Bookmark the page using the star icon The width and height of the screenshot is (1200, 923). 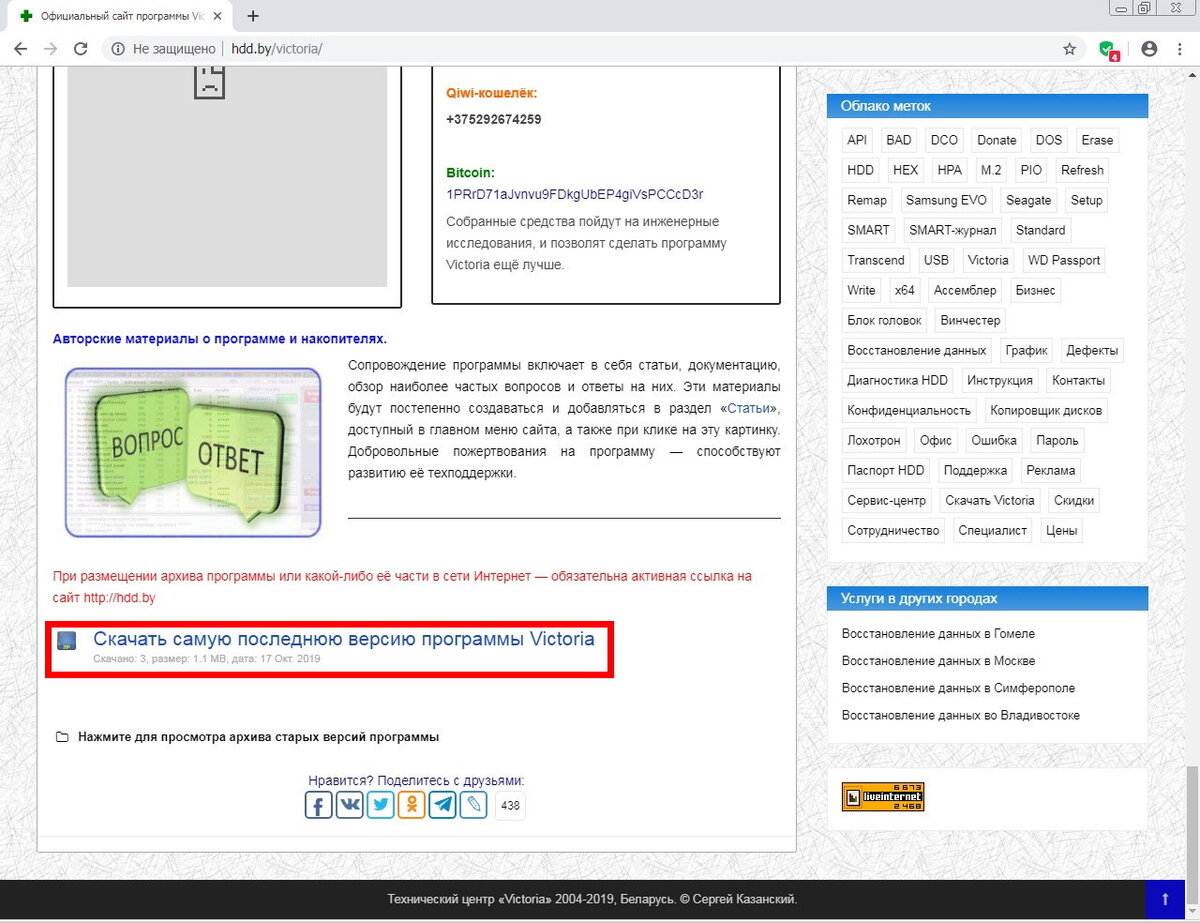tap(1069, 48)
